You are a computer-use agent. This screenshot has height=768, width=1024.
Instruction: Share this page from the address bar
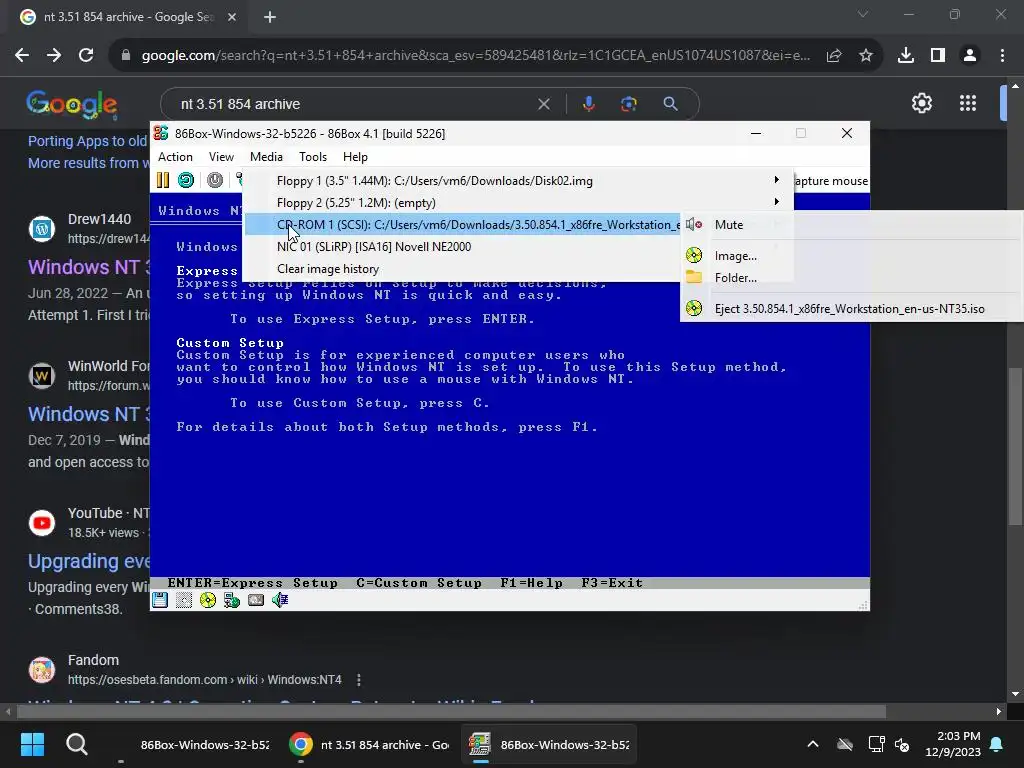834,56
